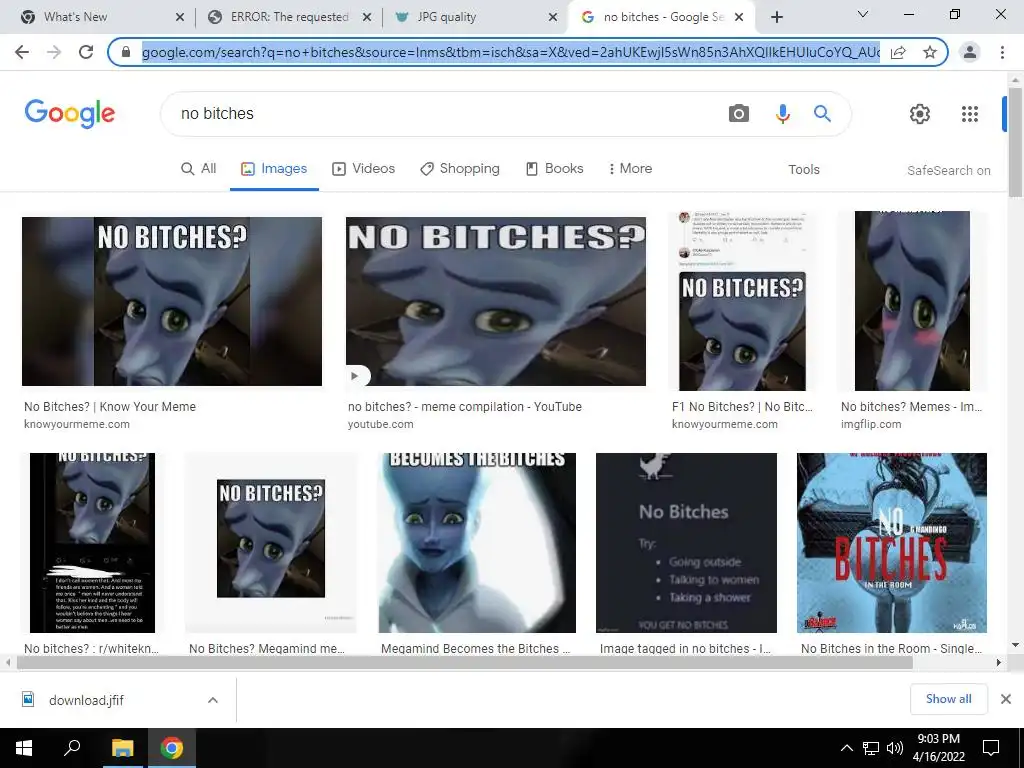Close the current Google Search tab
Screen dimensions: 1024x768
739,18
